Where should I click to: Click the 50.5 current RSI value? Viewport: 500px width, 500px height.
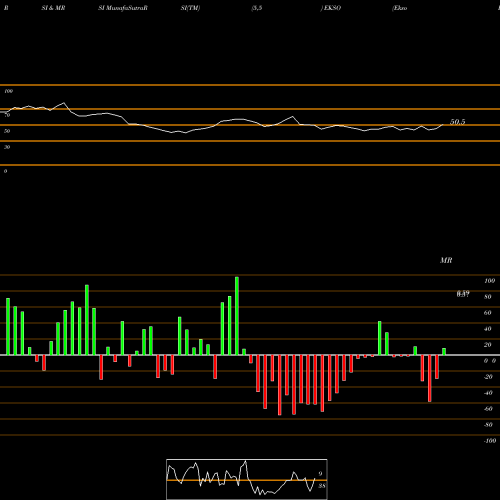click(457, 122)
